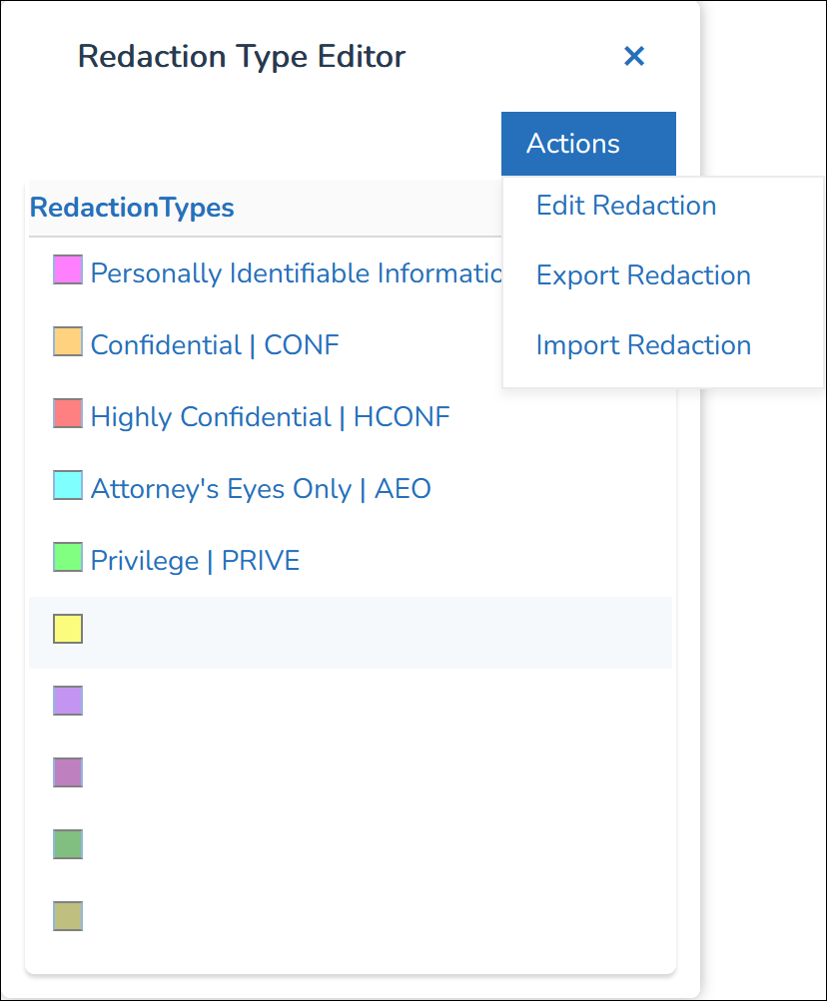Viewport: 827px width, 1001px height.
Task: Open the Actions dropdown button
Action: coord(588,144)
